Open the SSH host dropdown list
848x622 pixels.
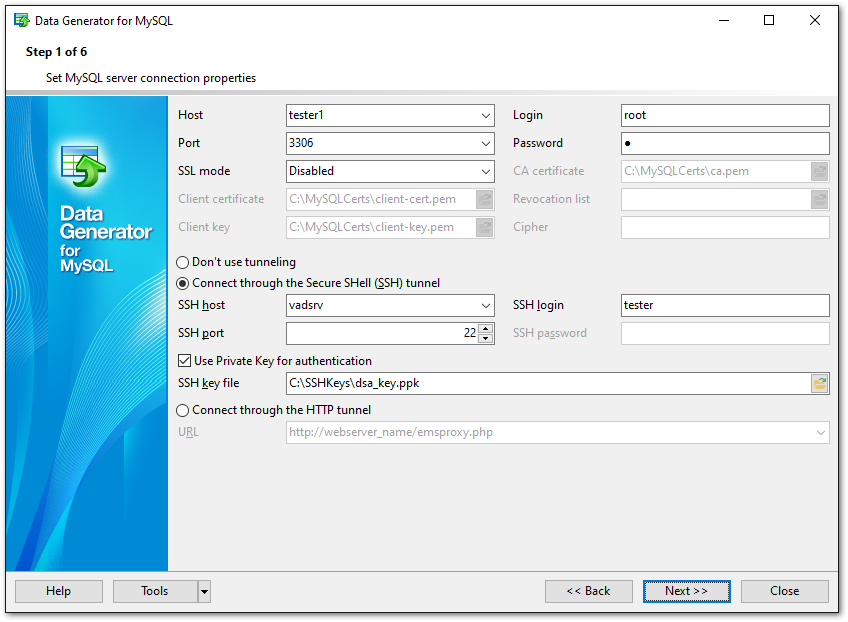tap(486, 306)
